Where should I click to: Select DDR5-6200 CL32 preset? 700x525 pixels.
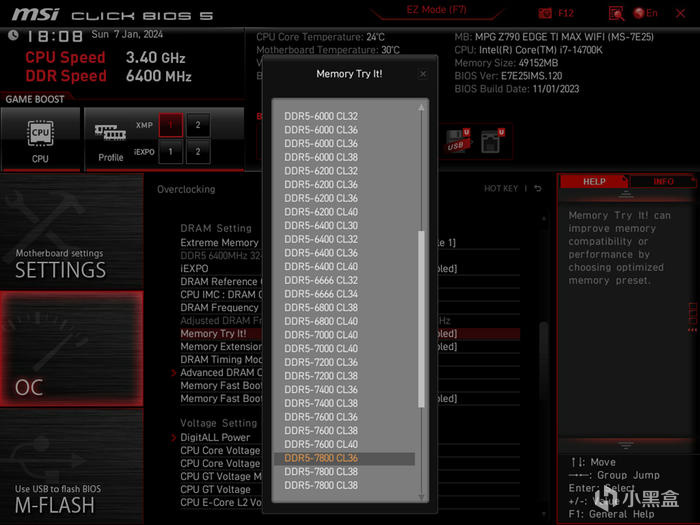click(321, 171)
